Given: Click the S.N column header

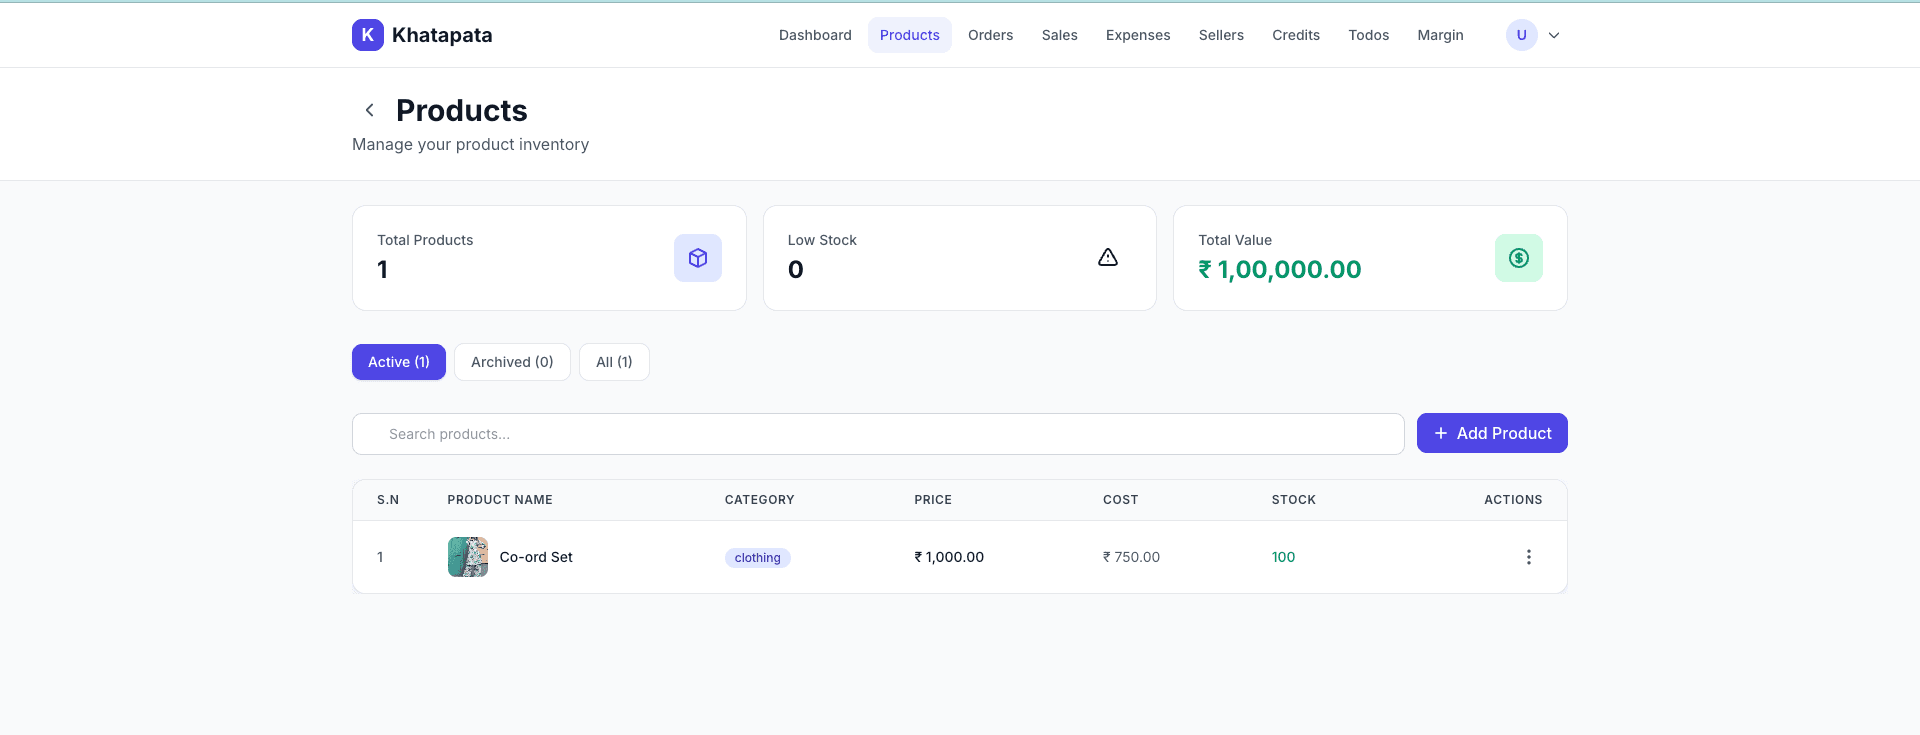Looking at the screenshot, I should (388, 500).
